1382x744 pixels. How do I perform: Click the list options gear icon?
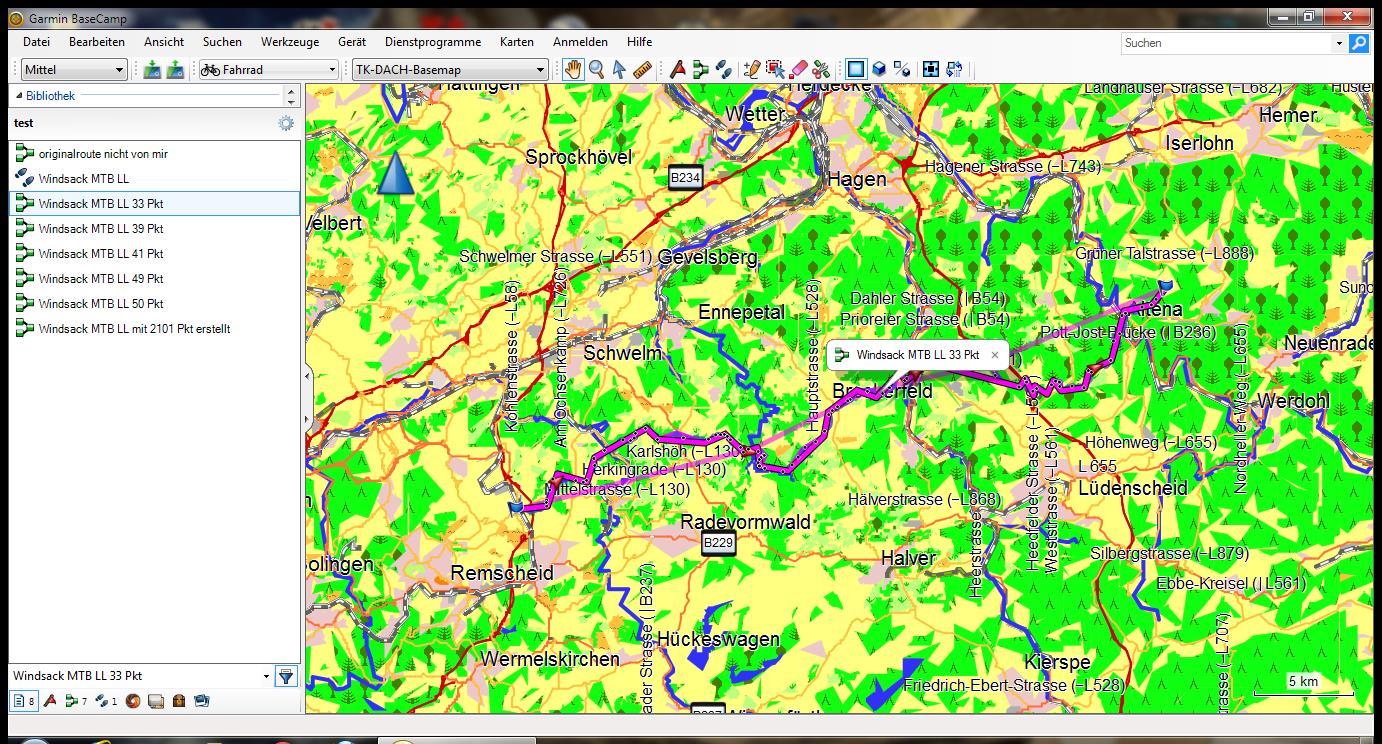(286, 123)
